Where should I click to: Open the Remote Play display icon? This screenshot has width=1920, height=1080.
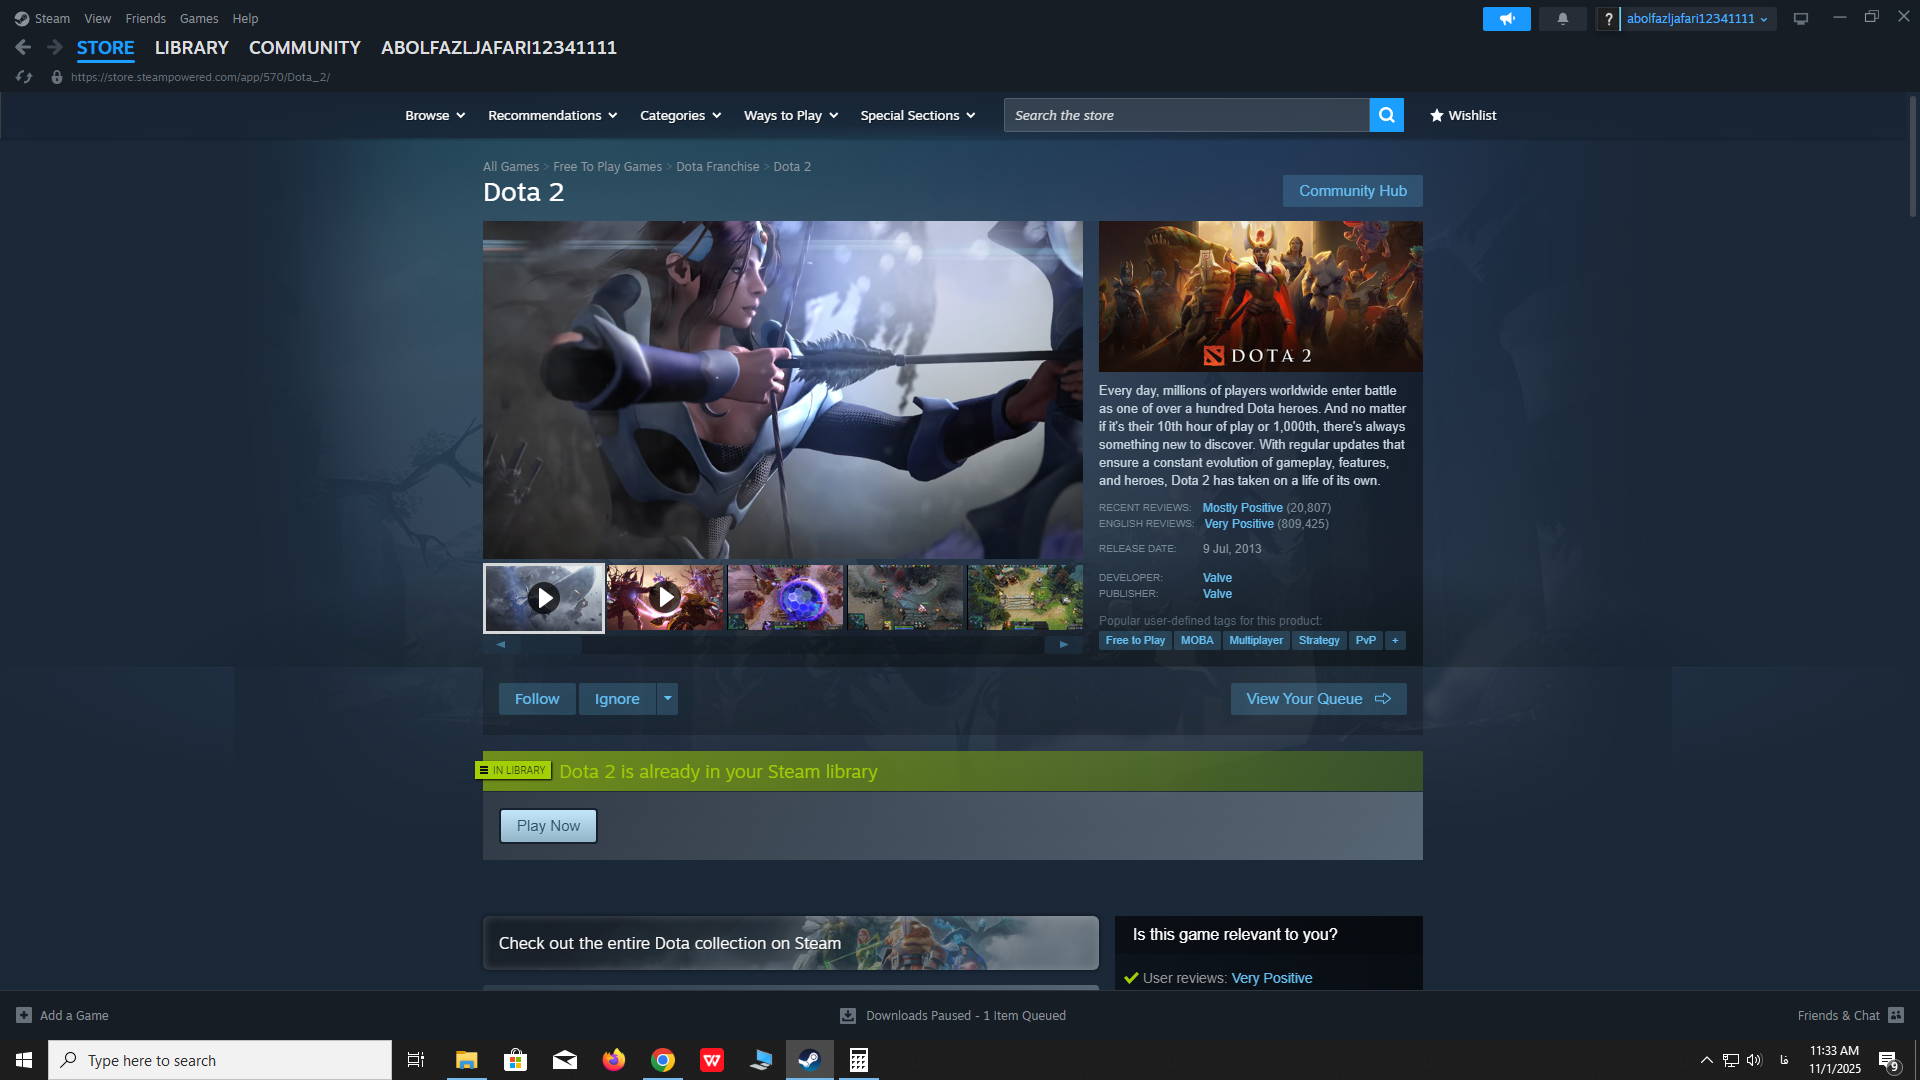tap(1800, 17)
